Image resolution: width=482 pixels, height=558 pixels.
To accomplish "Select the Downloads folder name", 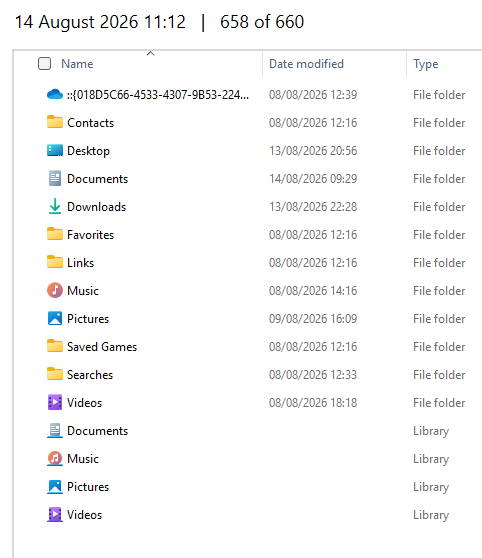I will [96, 207].
